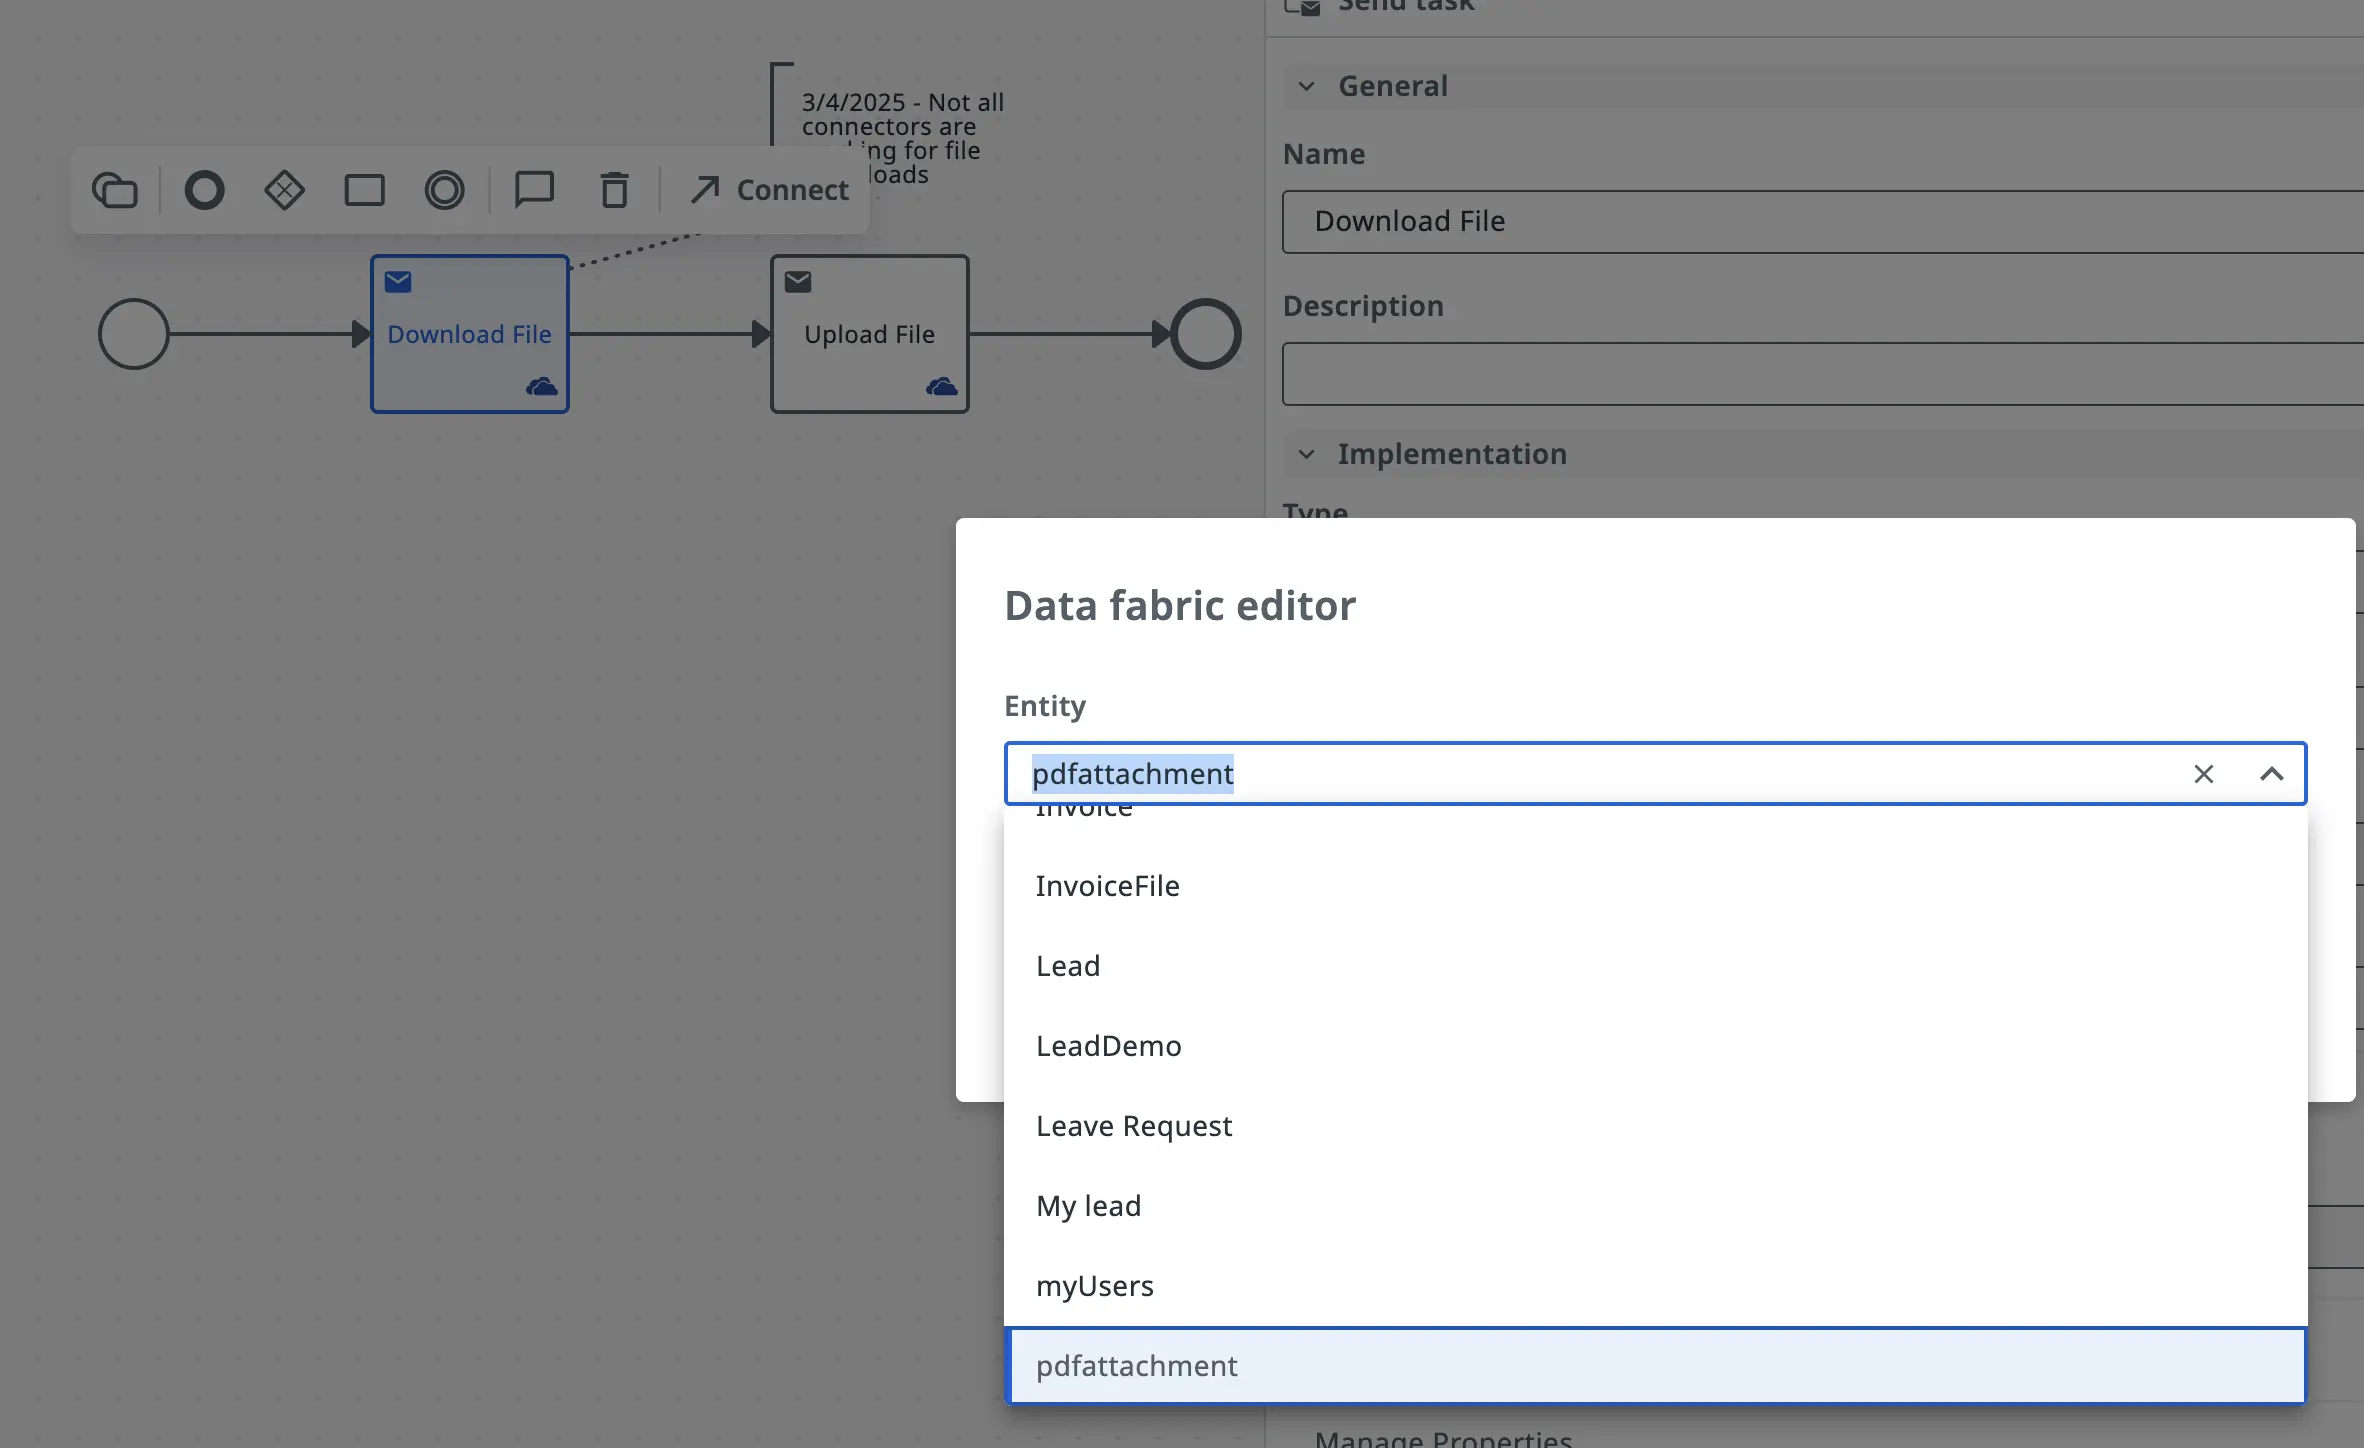The height and width of the screenshot is (1448, 2364).
Task: Delete the element using the trash icon
Action: click(614, 189)
